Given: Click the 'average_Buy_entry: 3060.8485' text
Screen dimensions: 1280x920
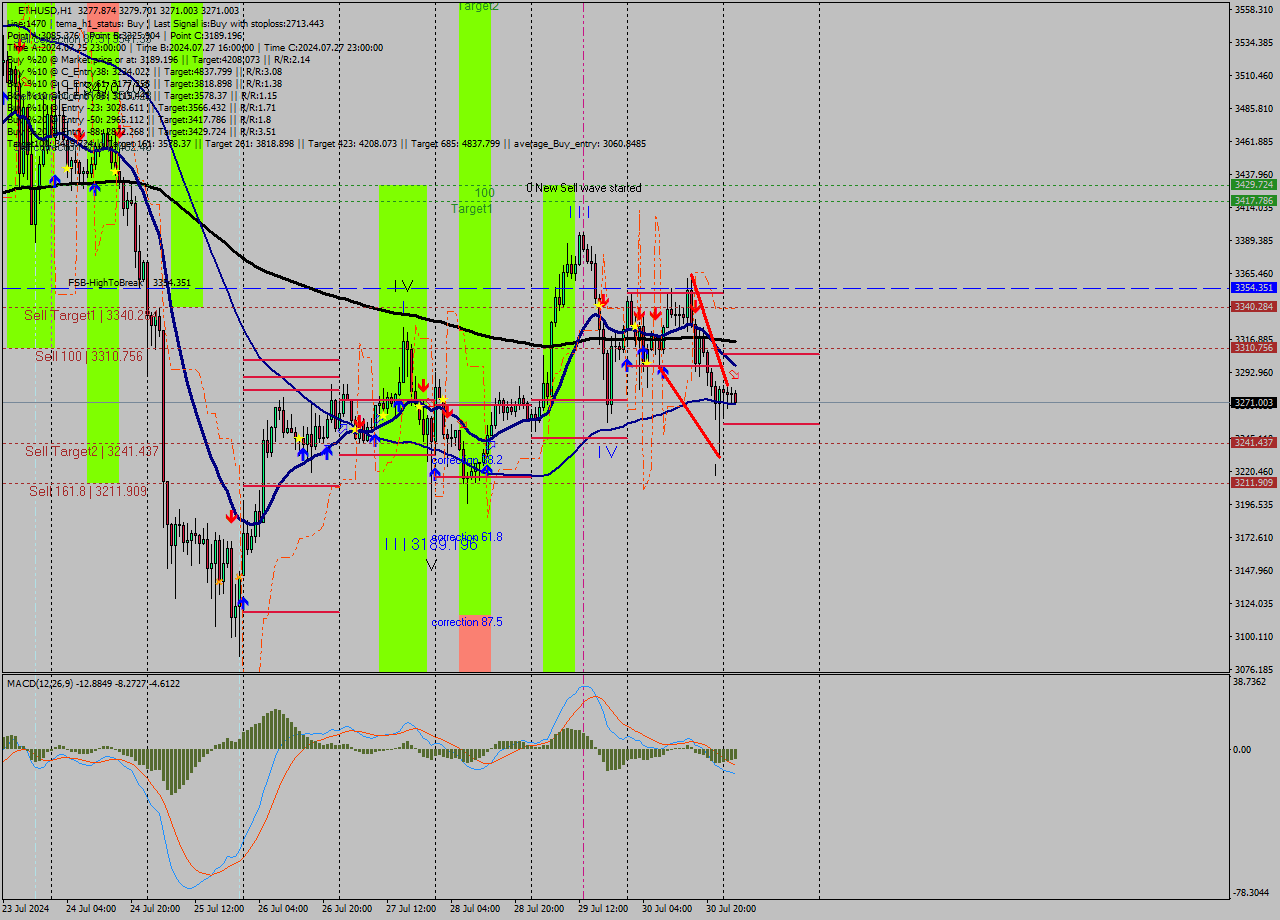Looking at the screenshot, I should point(580,144).
